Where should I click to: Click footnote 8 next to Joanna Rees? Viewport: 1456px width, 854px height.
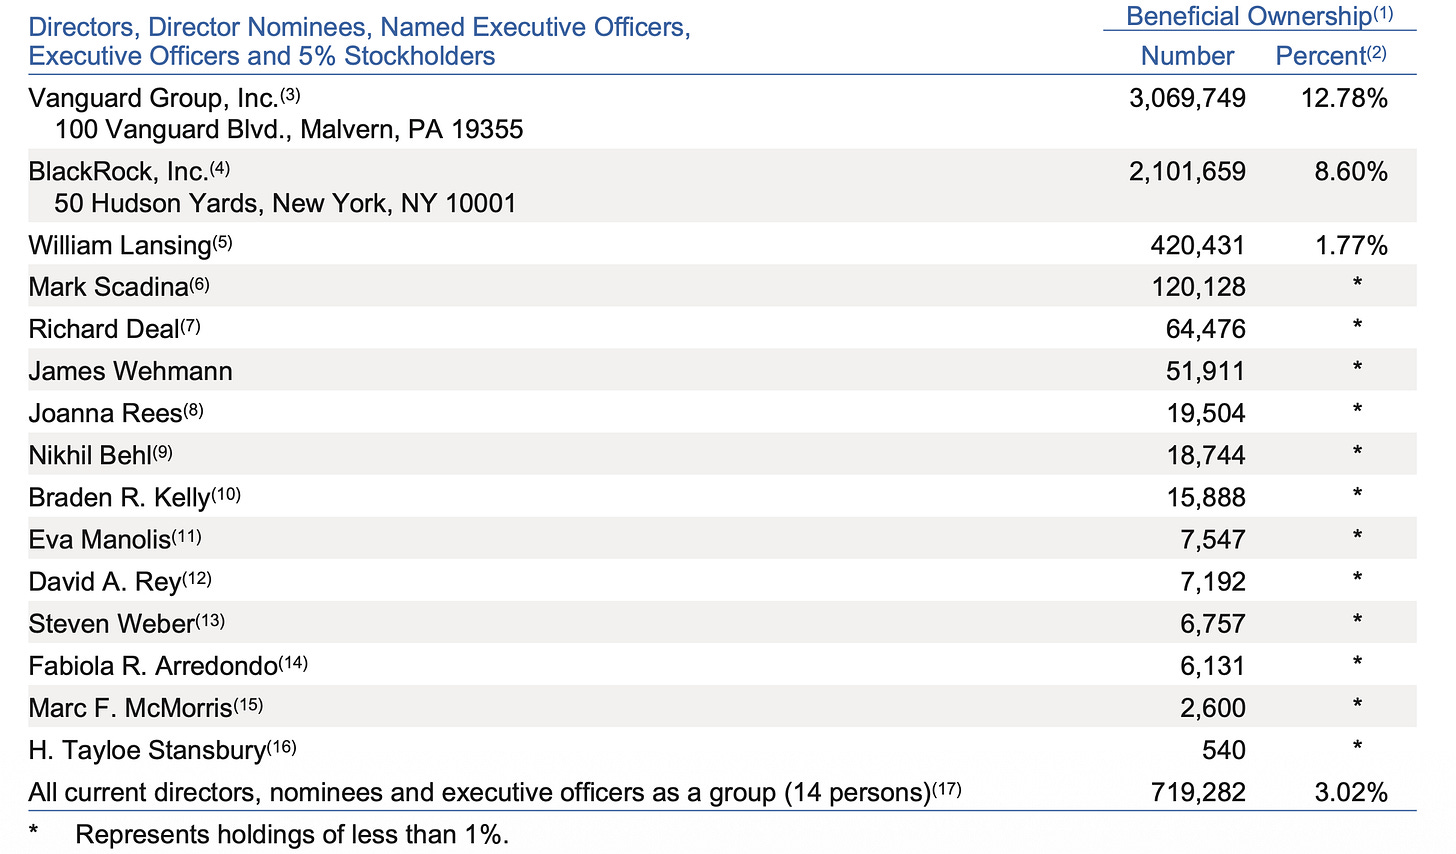coord(193,410)
